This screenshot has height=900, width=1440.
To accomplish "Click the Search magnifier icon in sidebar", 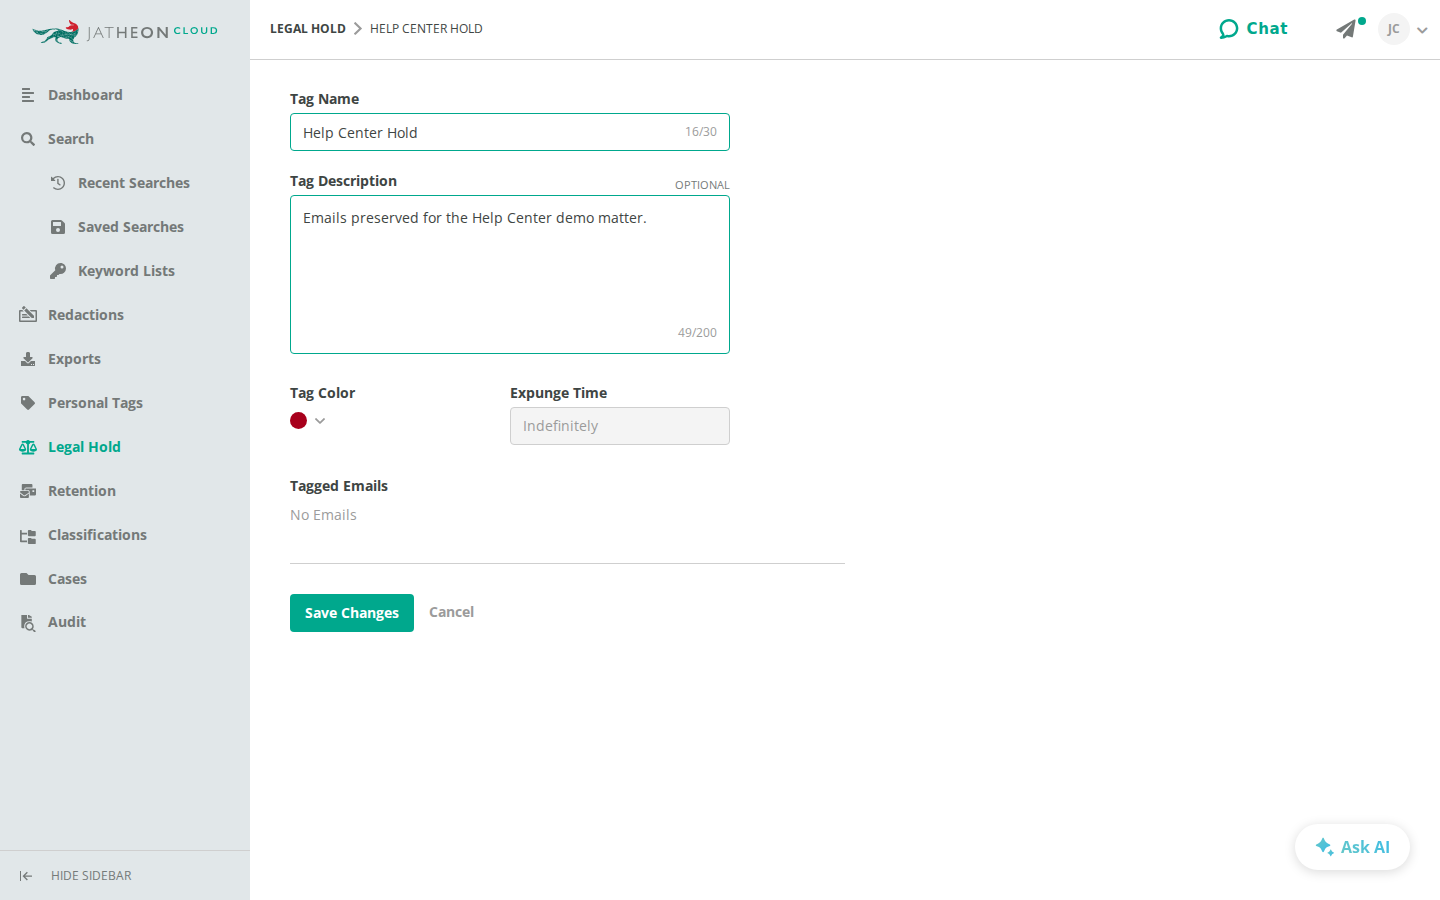I will tap(28, 139).
